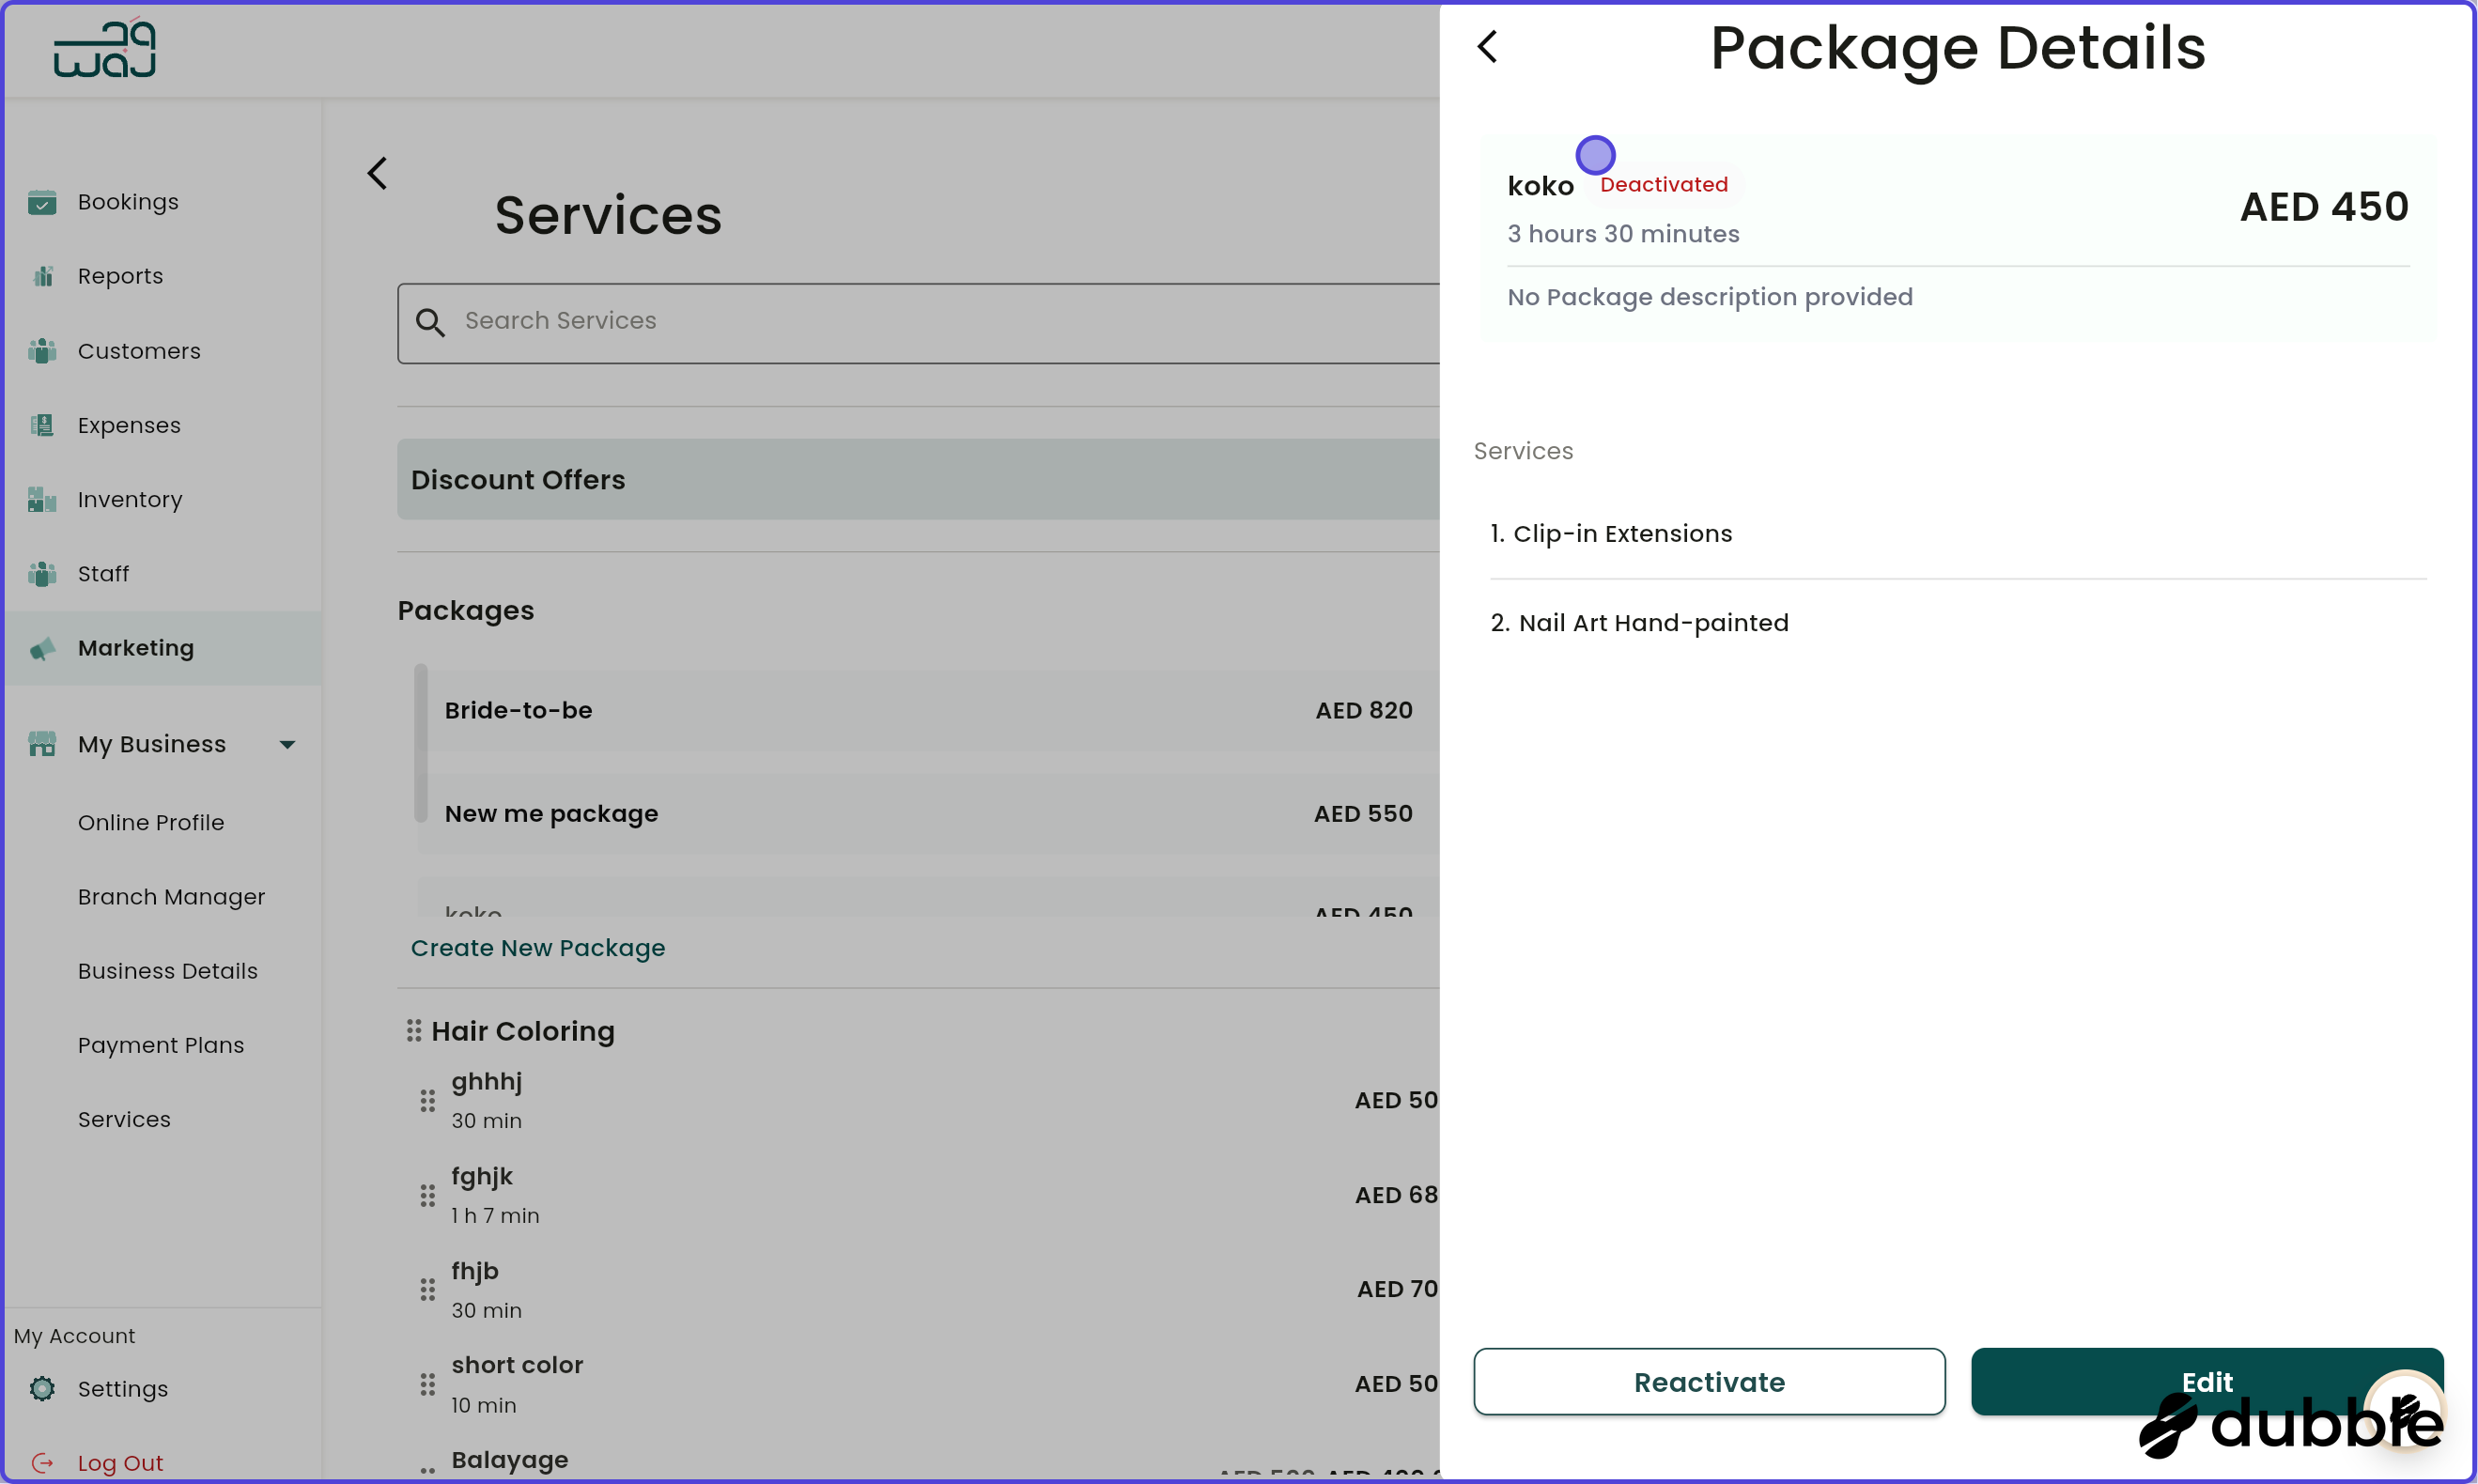Image resolution: width=2478 pixels, height=1484 pixels.
Task: Click the Expenses sidebar icon
Action: click(43, 425)
